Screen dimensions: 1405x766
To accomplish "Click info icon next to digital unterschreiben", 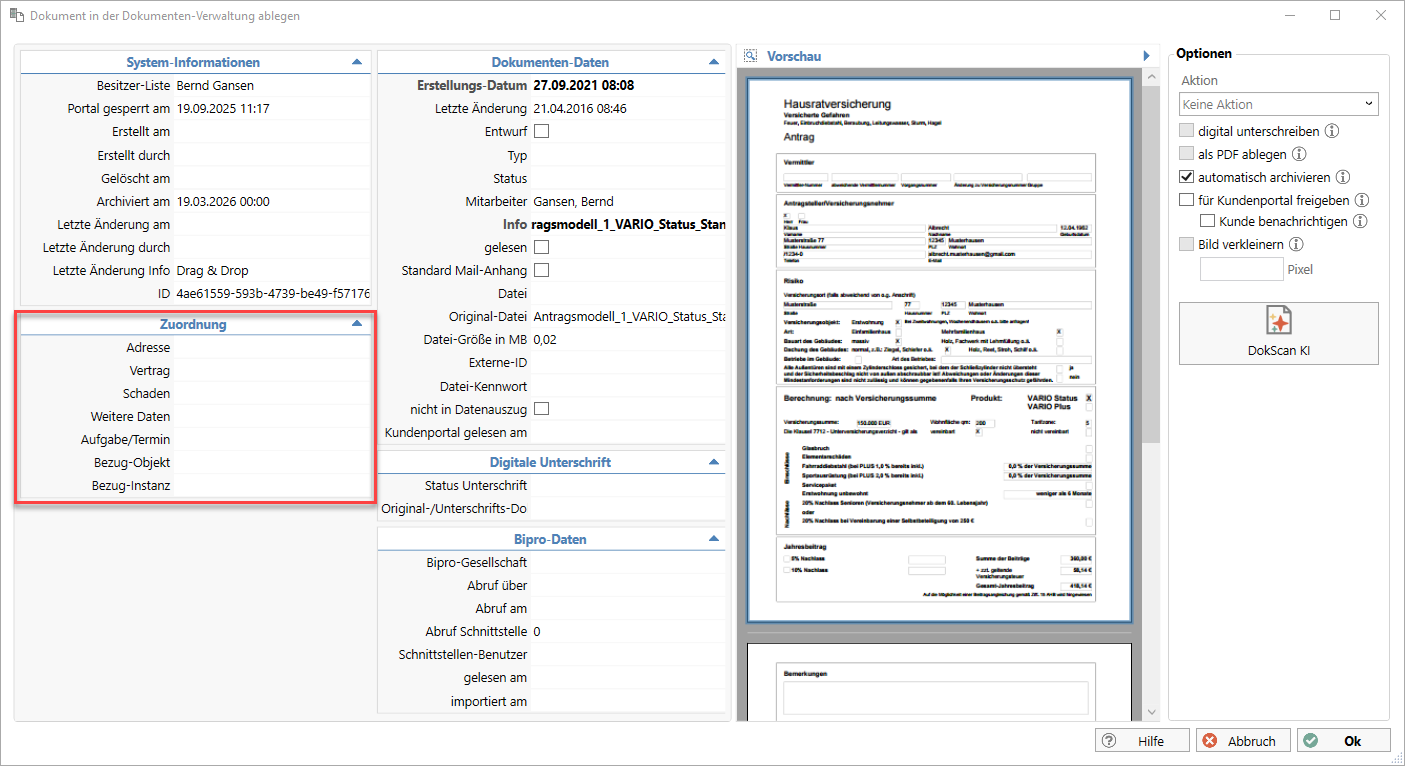I will (x=1331, y=131).
